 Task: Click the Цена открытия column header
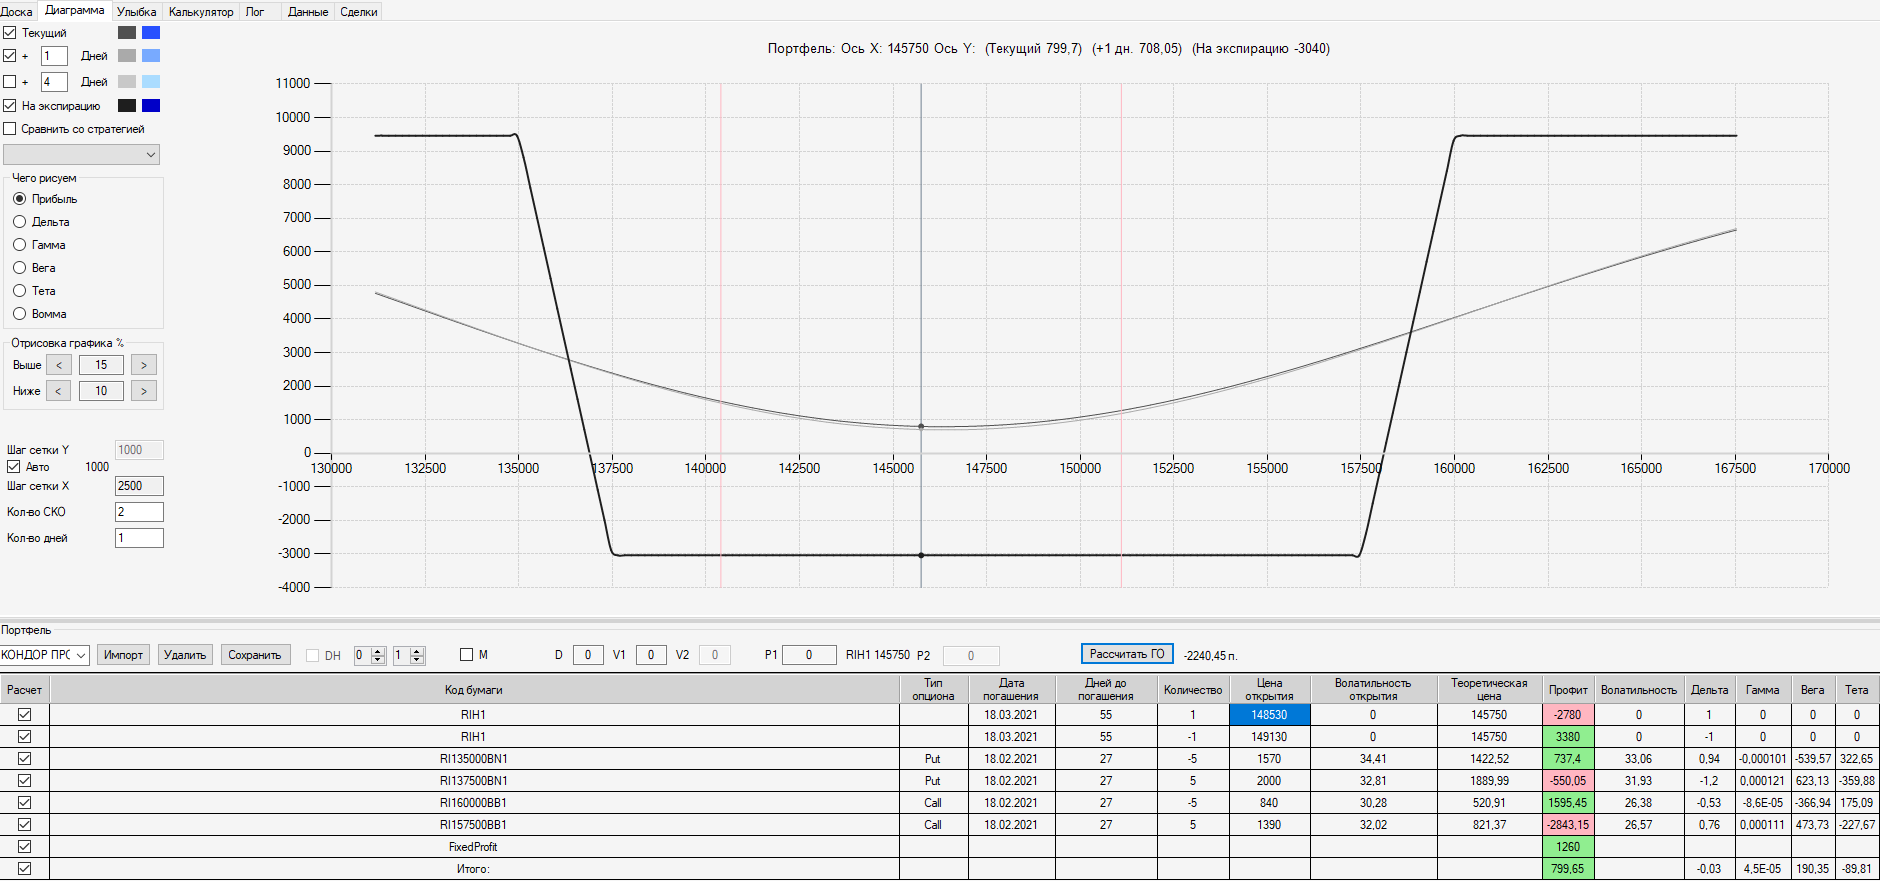(1269, 690)
